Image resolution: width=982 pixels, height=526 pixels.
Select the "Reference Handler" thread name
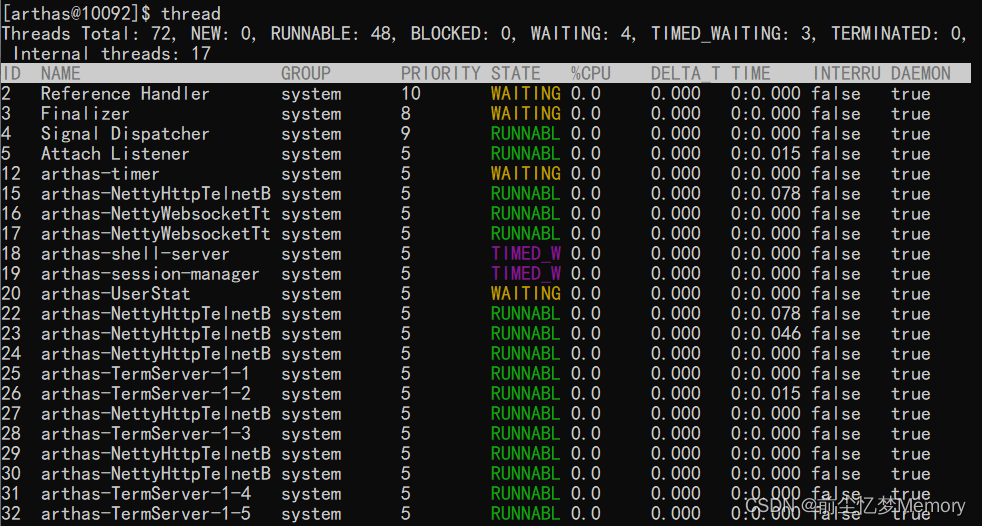(x=125, y=93)
